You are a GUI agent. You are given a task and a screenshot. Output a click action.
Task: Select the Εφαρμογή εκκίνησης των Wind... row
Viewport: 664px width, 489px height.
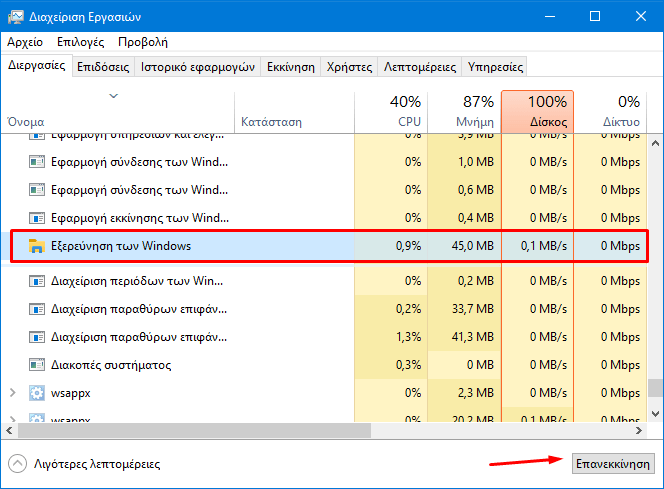click(x=324, y=218)
